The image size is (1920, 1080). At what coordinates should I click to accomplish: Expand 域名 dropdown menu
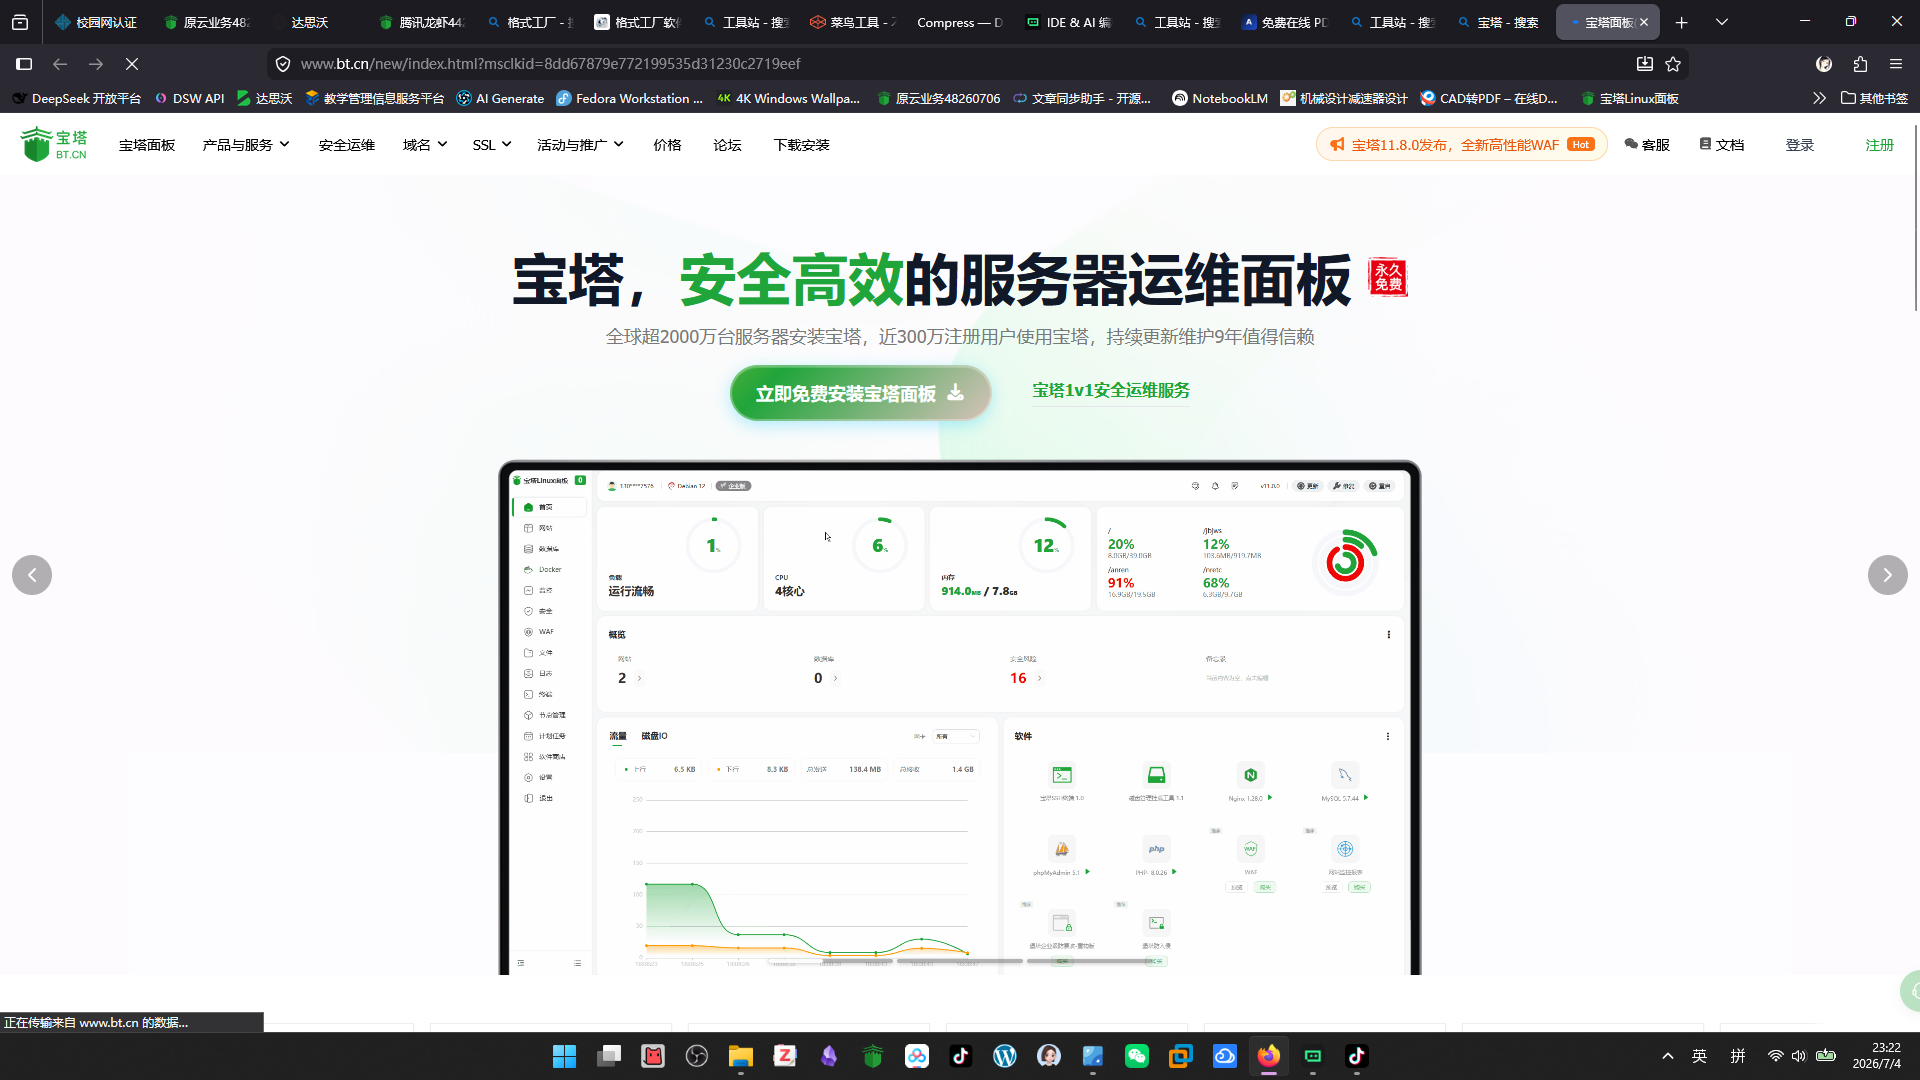point(425,145)
